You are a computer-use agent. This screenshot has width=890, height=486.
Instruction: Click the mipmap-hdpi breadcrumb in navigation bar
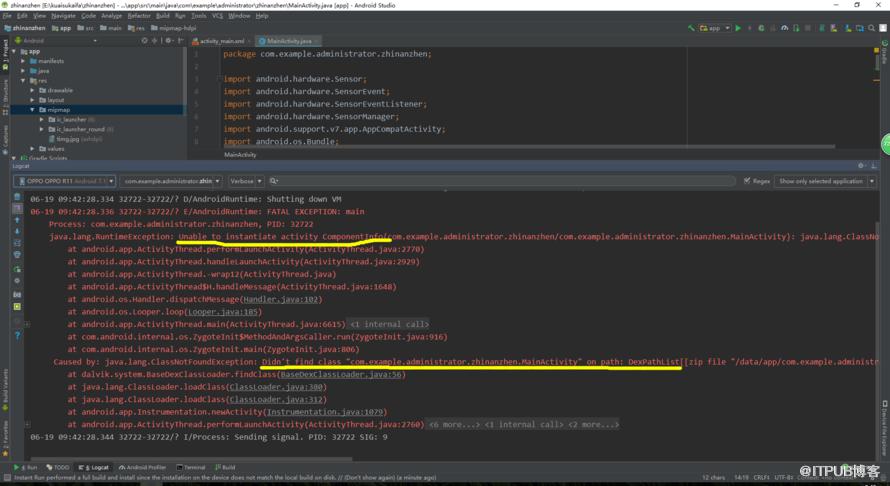tap(173, 28)
